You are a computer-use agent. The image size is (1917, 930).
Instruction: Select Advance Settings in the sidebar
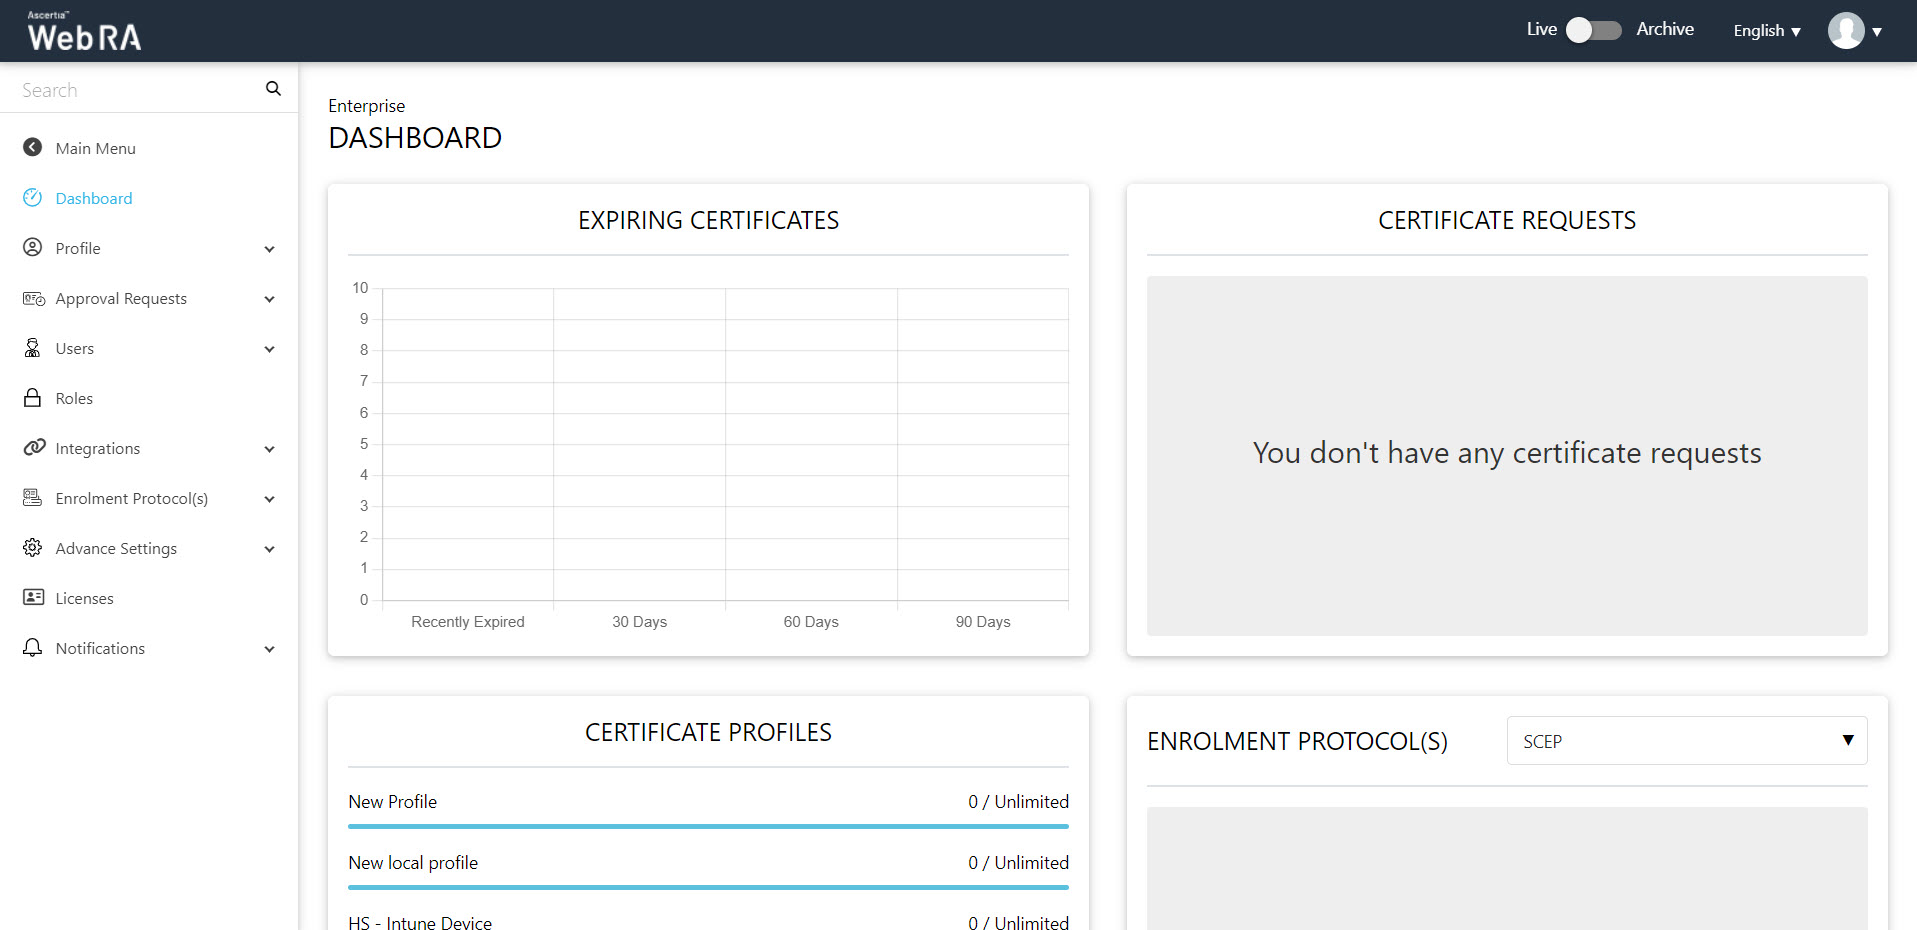coord(116,548)
